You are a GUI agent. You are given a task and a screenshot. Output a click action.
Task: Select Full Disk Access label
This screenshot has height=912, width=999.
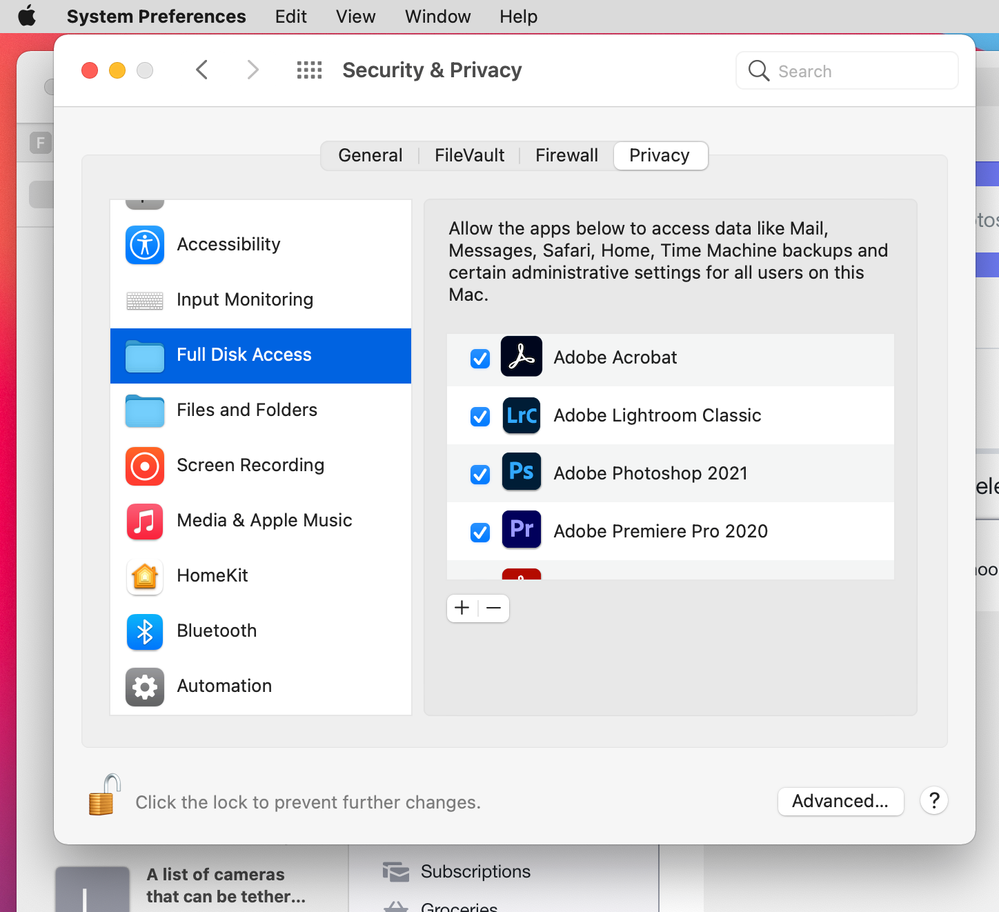pos(244,354)
